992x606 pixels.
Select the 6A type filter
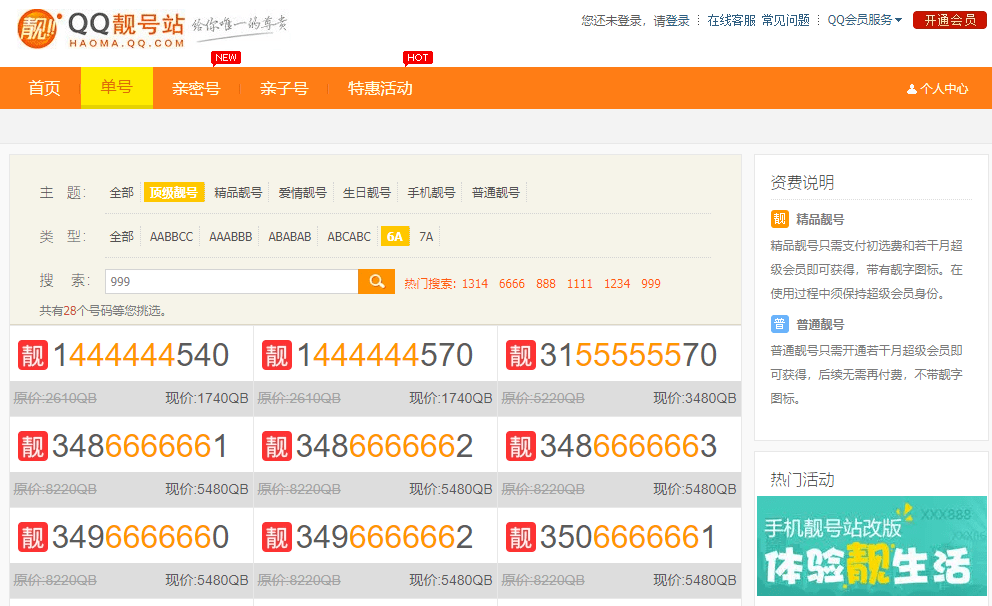point(394,236)
